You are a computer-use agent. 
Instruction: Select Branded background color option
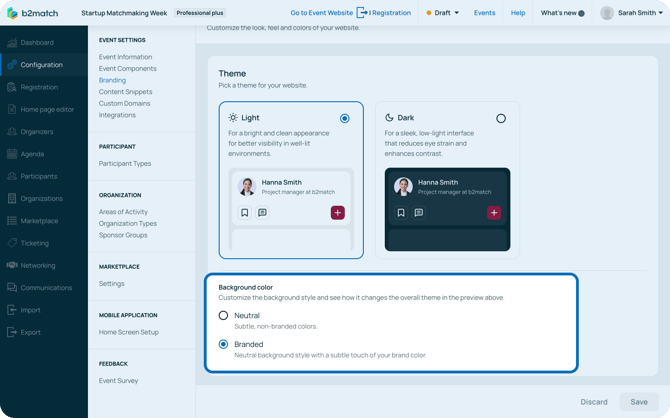224,344
